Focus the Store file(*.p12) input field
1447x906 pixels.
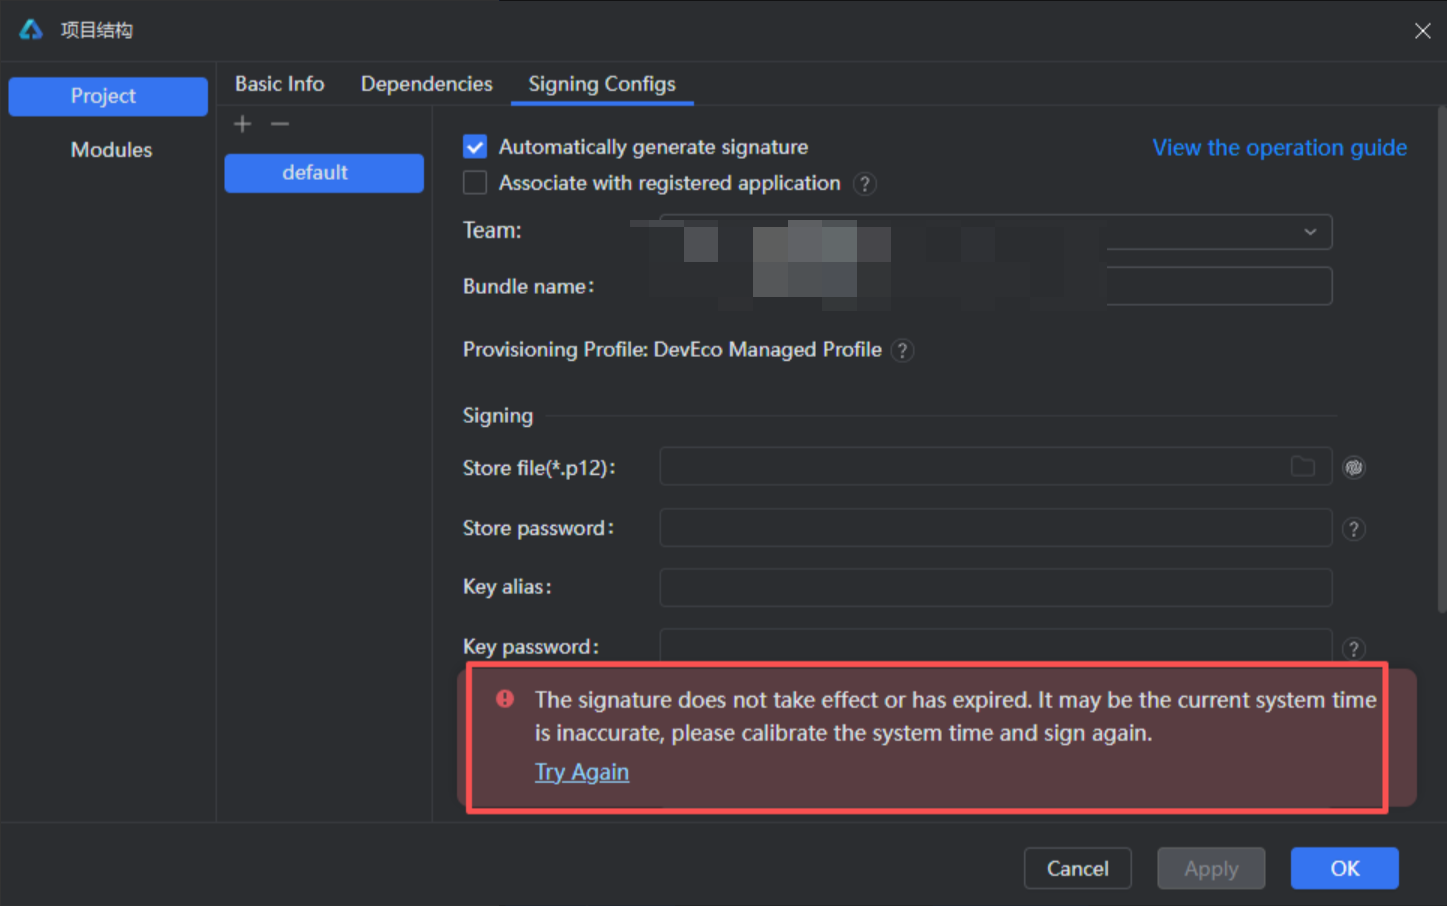pos(995,467)
